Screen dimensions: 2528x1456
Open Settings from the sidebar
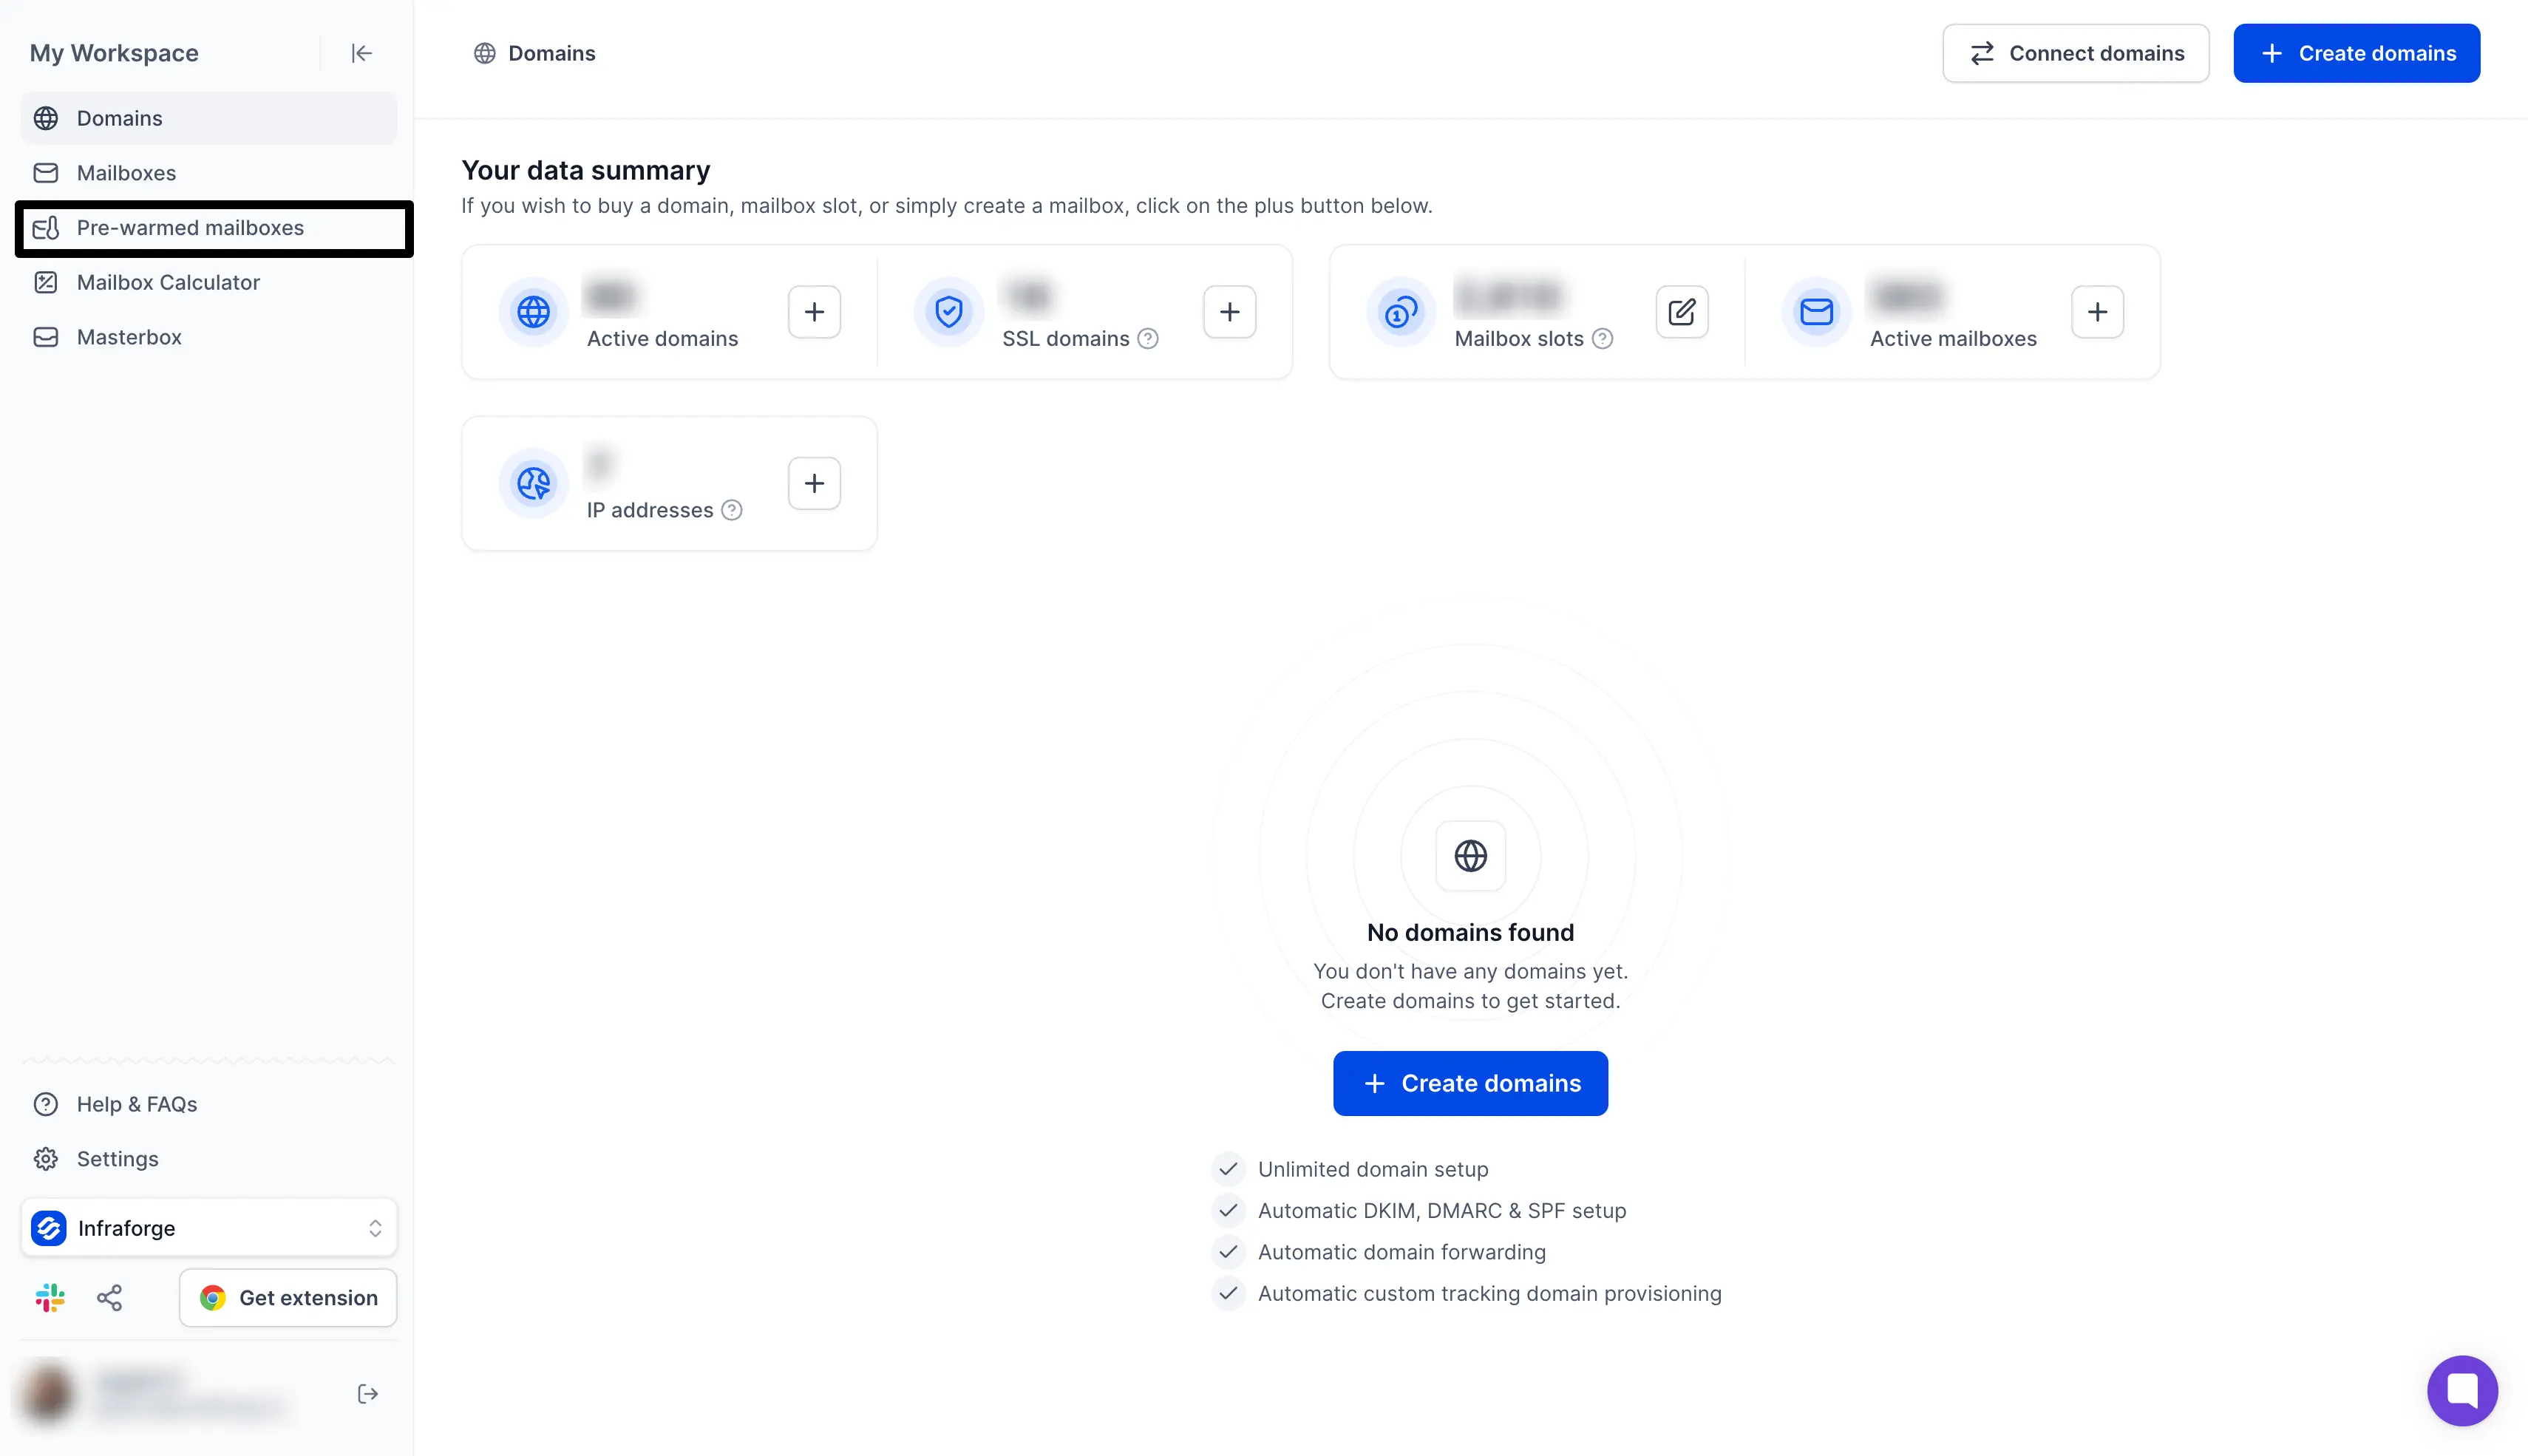[209, 1159]
